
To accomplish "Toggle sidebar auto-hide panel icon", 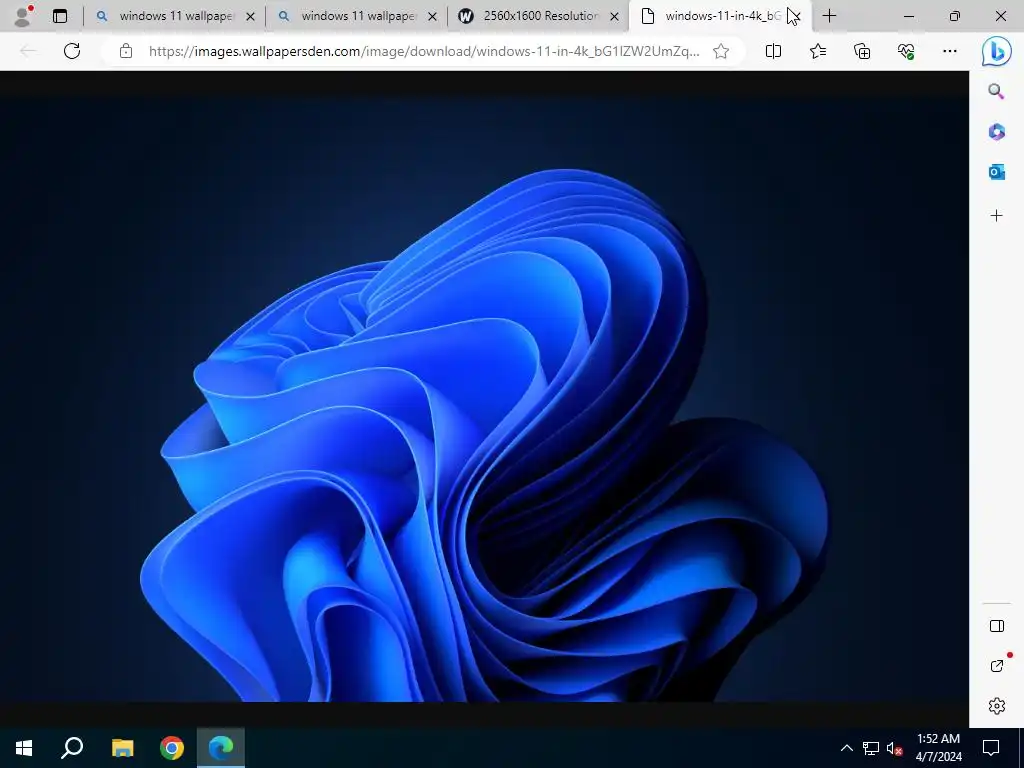I will [x=997, y=626].
